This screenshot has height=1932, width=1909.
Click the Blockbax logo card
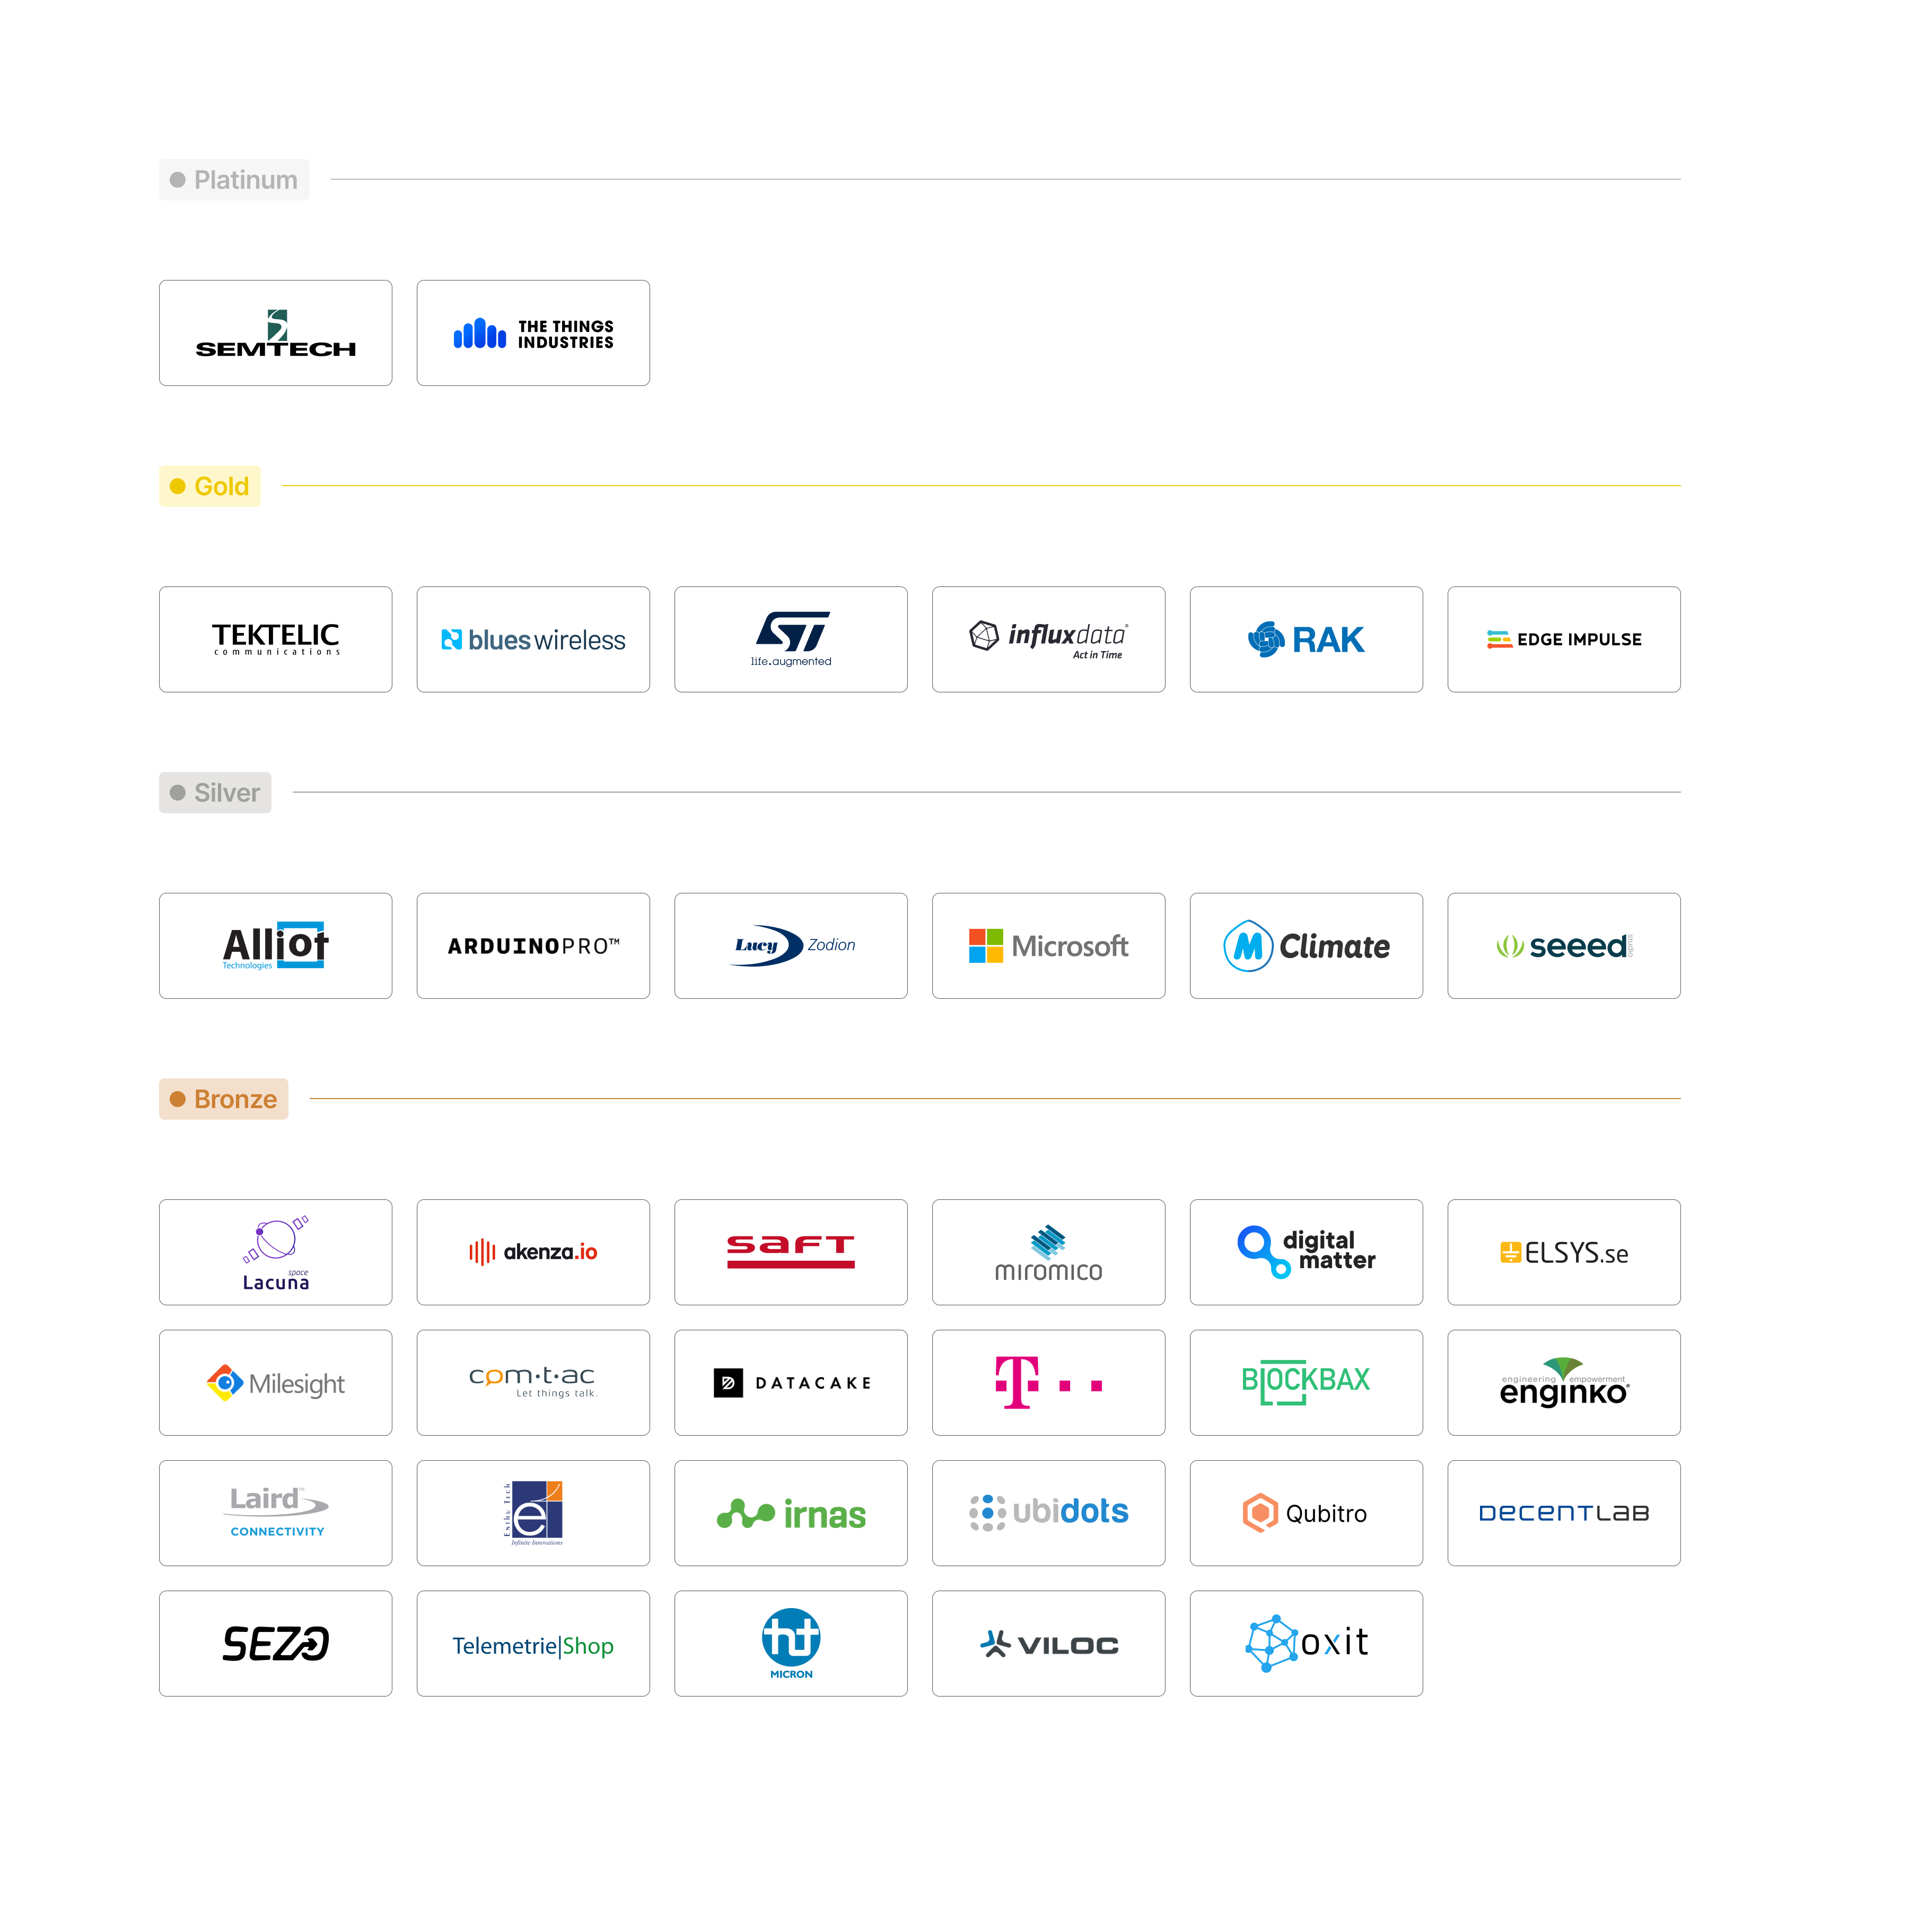click(1306, 1383)
